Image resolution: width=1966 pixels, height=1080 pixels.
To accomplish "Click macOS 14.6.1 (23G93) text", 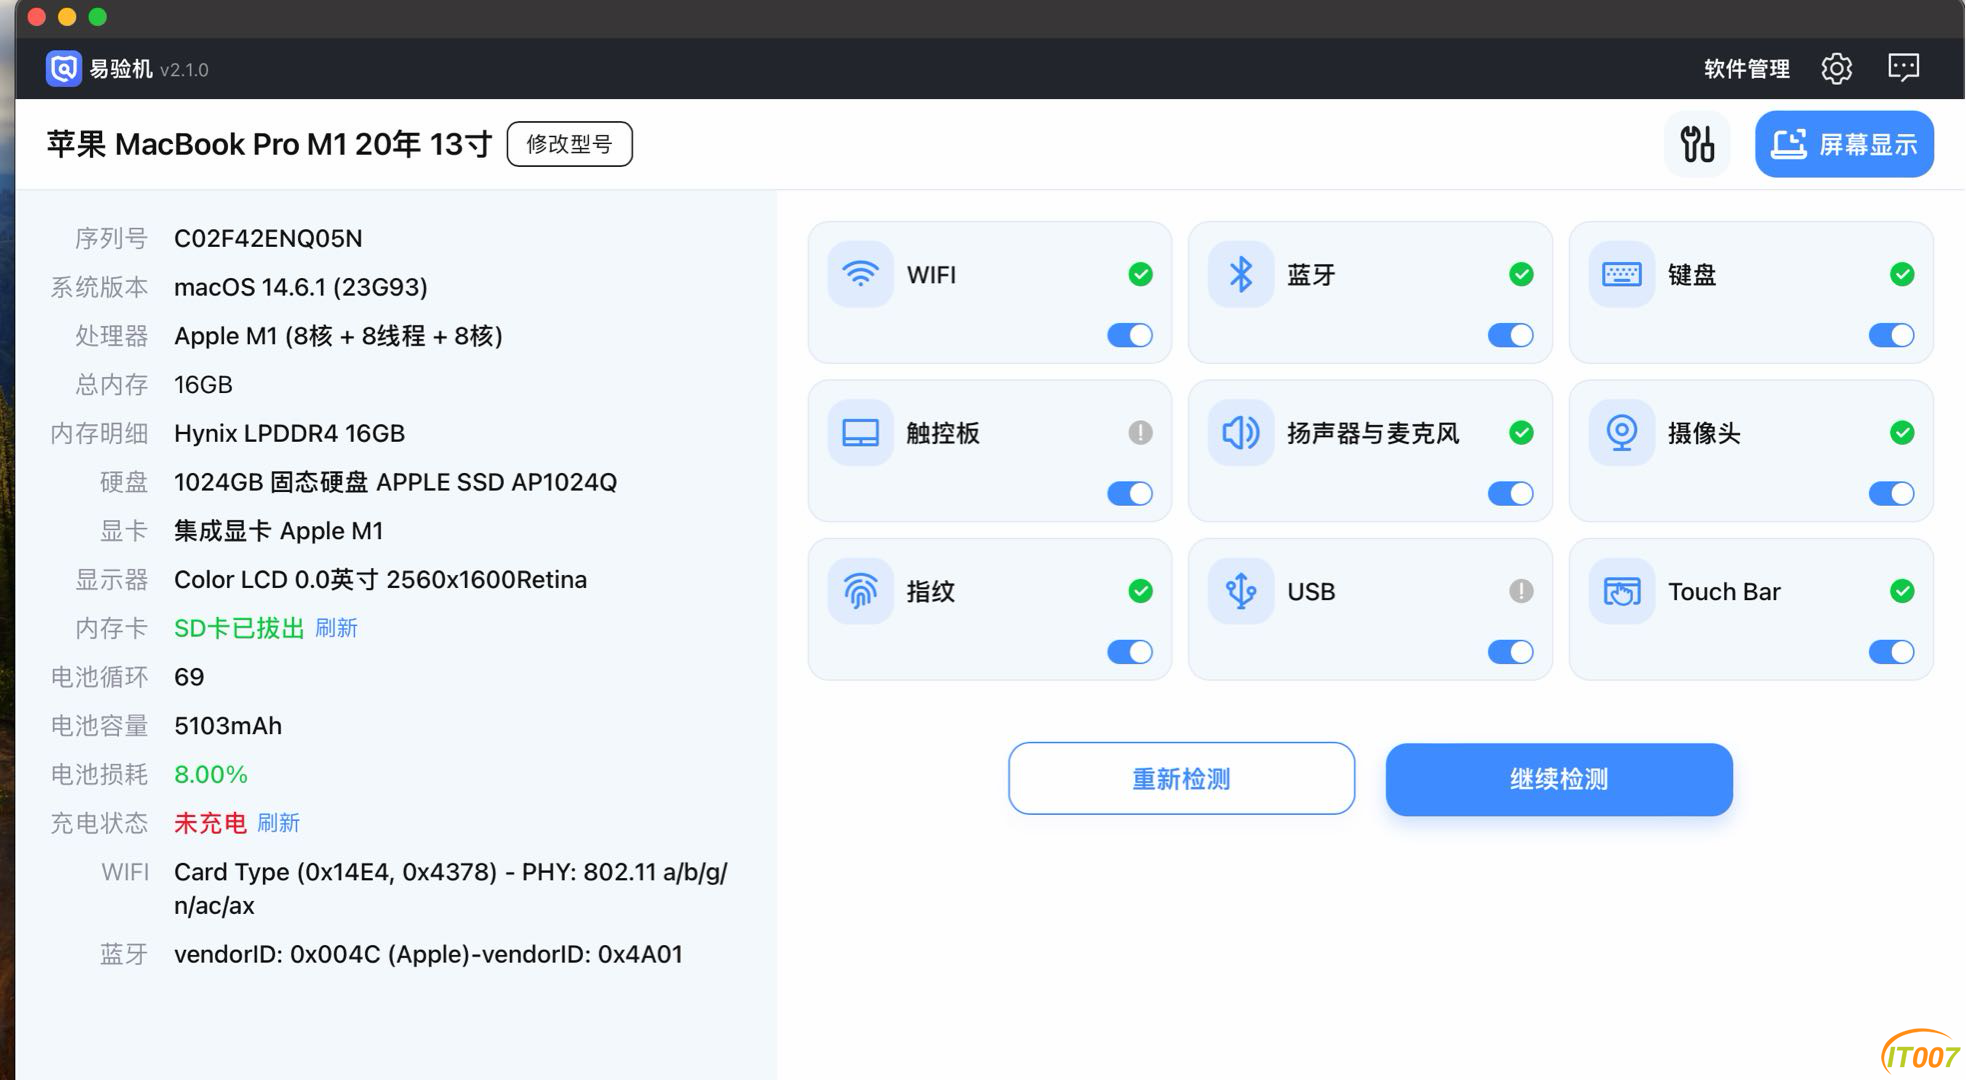I will 301,287.
